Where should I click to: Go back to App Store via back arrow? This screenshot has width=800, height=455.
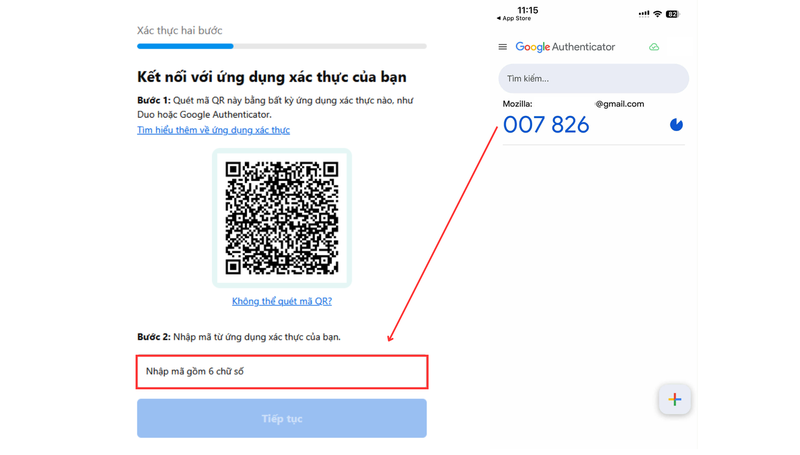514,18
